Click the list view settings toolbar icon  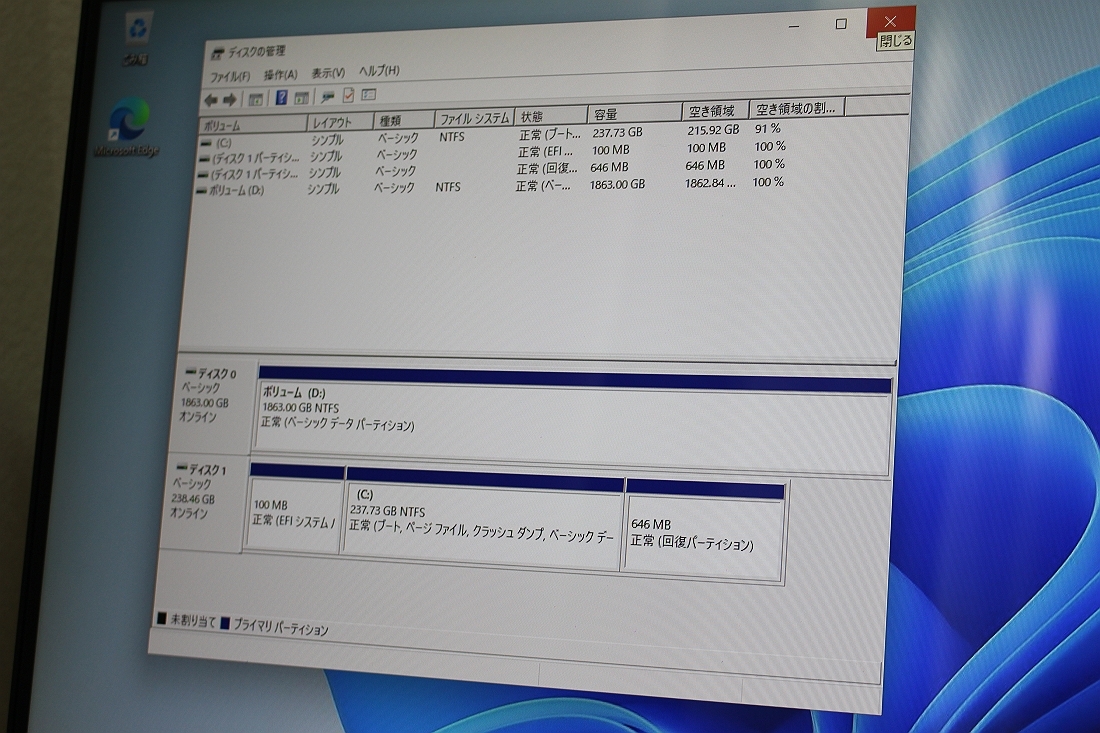(x=368, y=95)
